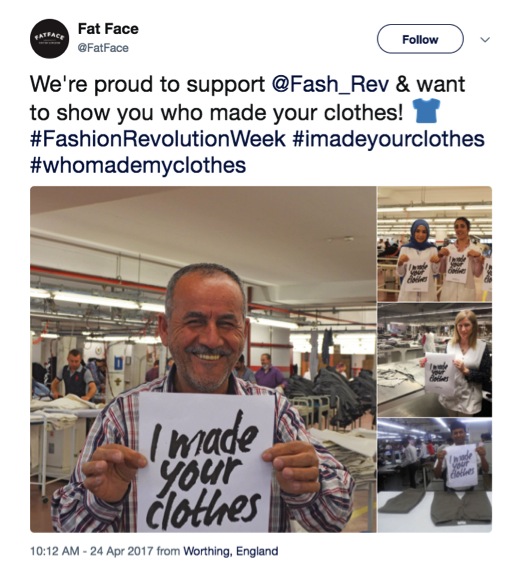Open the @FatFace handle link

click(103, 48)
